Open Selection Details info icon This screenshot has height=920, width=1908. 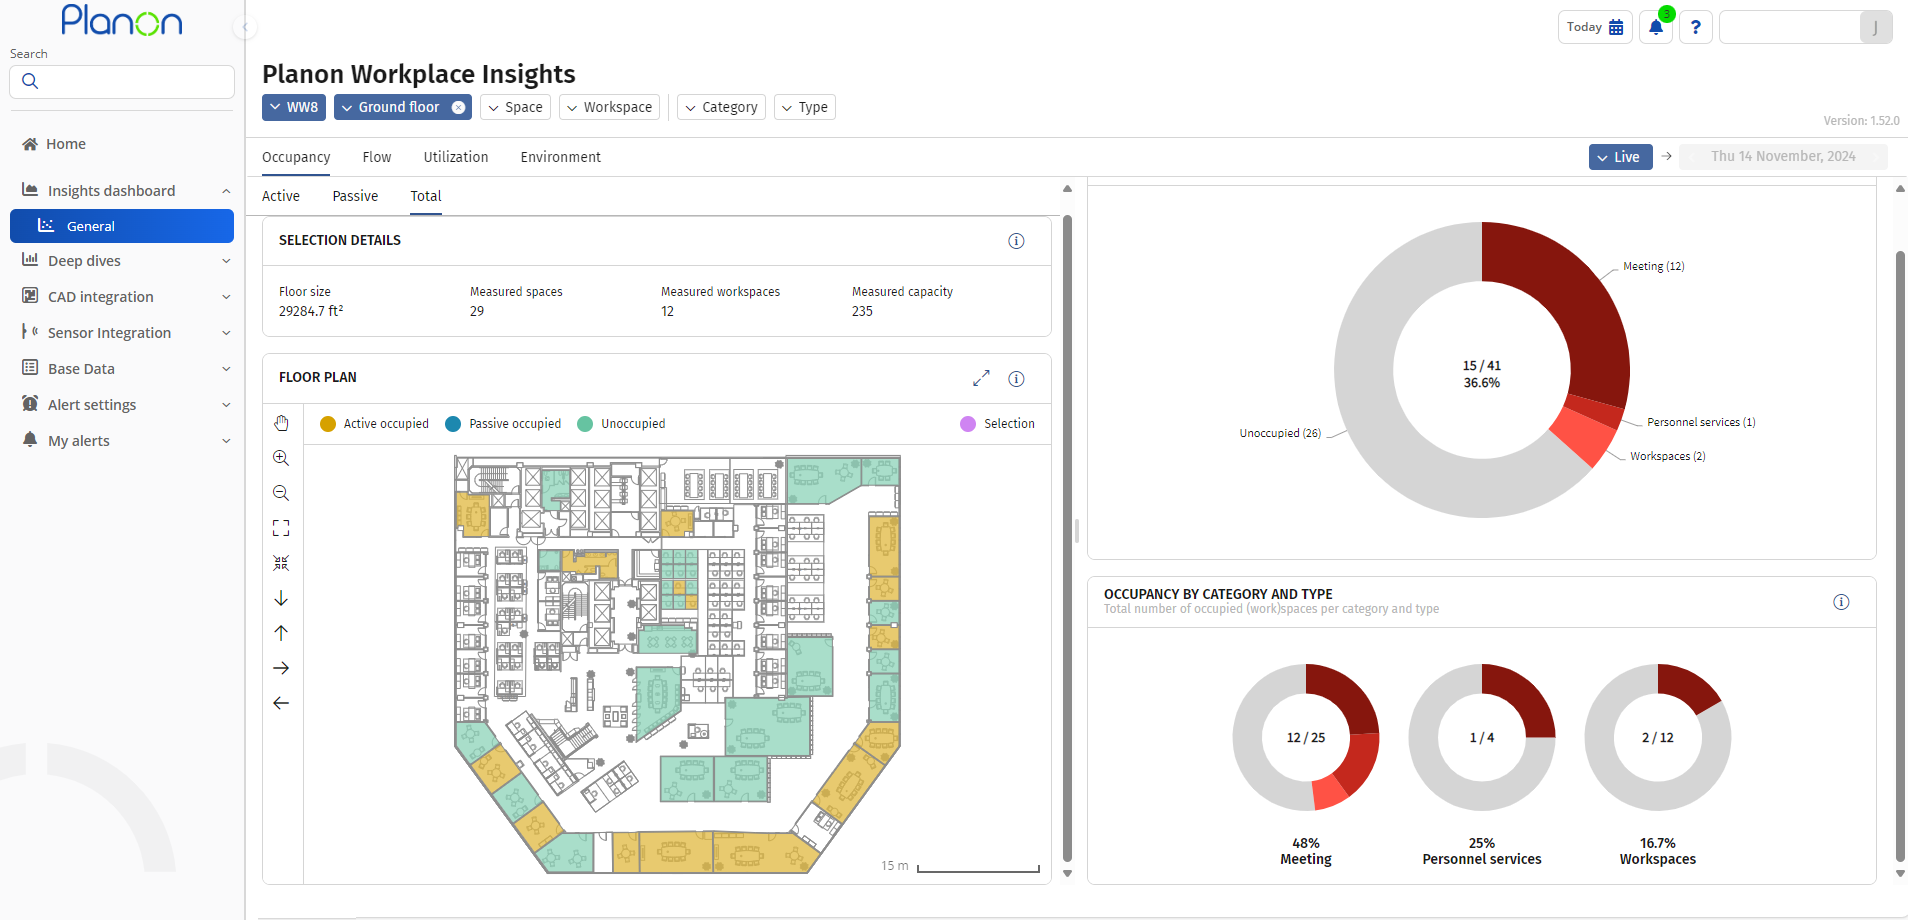tap(1016, 241)
